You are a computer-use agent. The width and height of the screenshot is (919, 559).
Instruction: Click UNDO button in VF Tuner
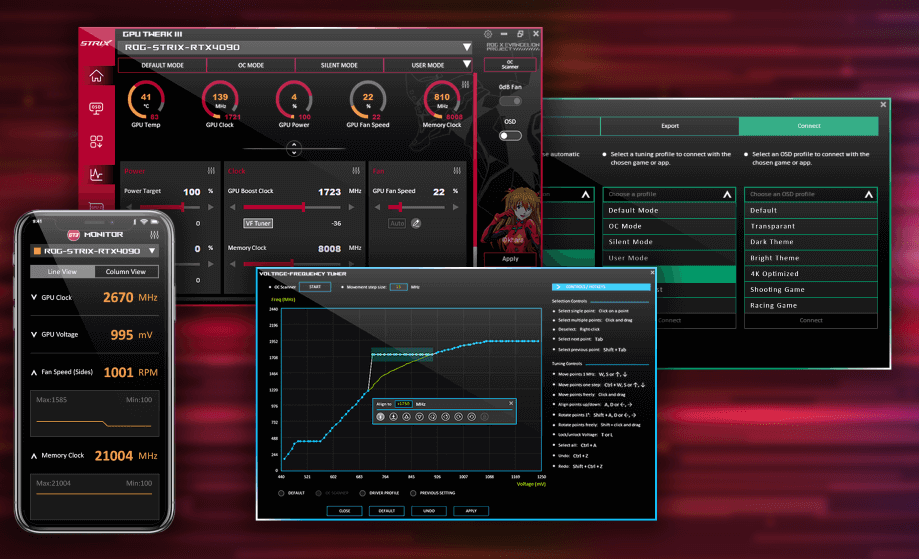pyautogui.click(x=429, y=510)
